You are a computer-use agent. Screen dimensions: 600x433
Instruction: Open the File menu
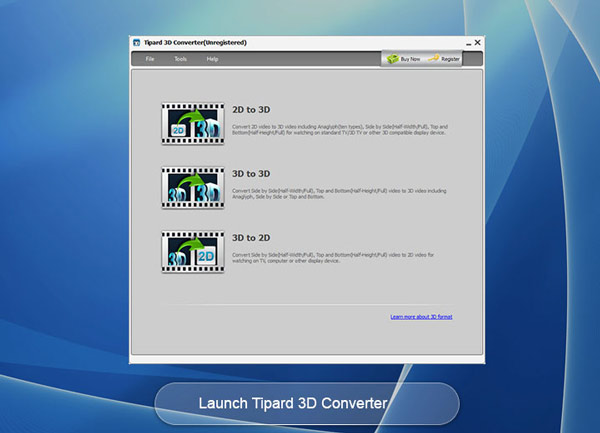pos(150,59)
